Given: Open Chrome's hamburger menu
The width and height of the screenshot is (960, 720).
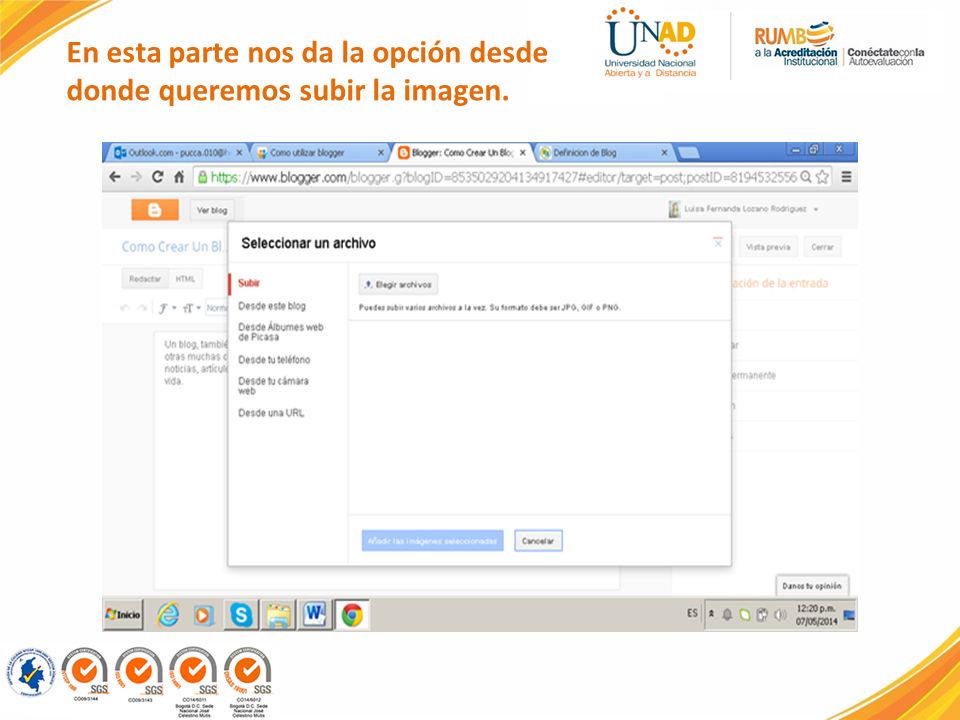Looking at the screenshot, I should click(x=846, y=177).
